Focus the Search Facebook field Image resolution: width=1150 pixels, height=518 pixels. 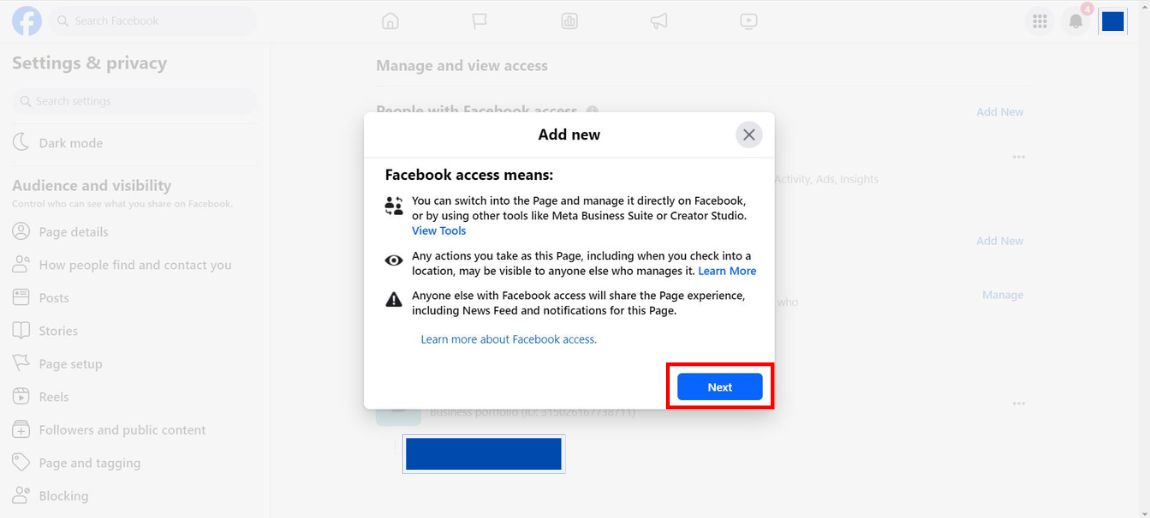[x=153, y=21]
